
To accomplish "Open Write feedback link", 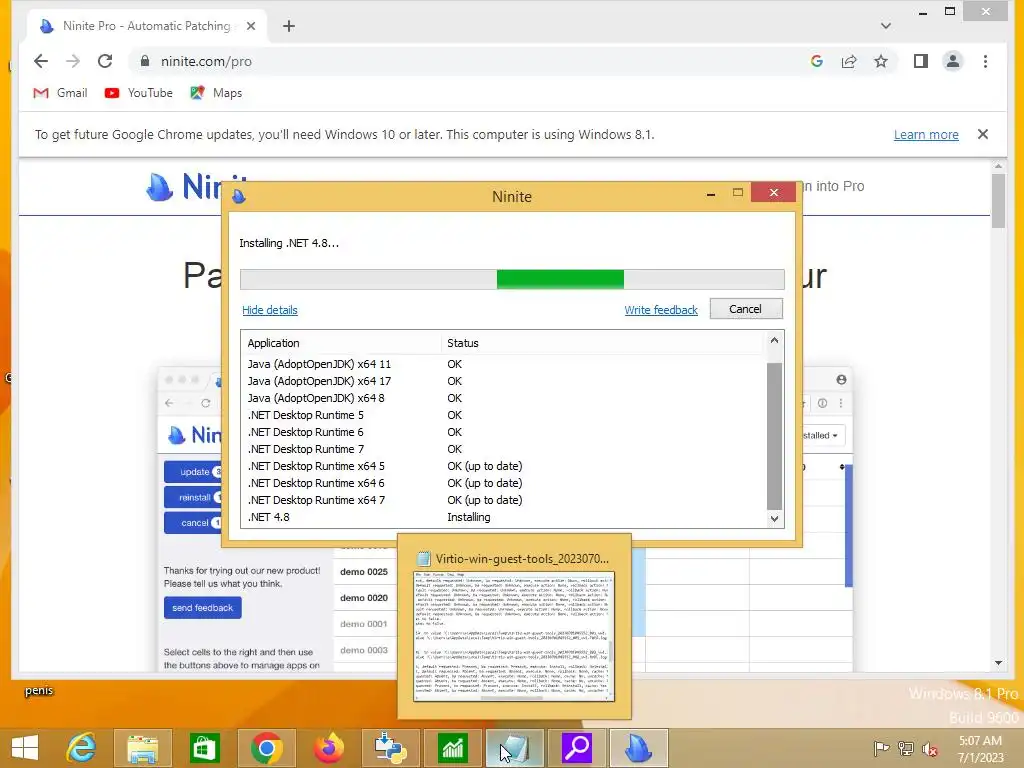I will pyautogui.click(x=661, y=310).
